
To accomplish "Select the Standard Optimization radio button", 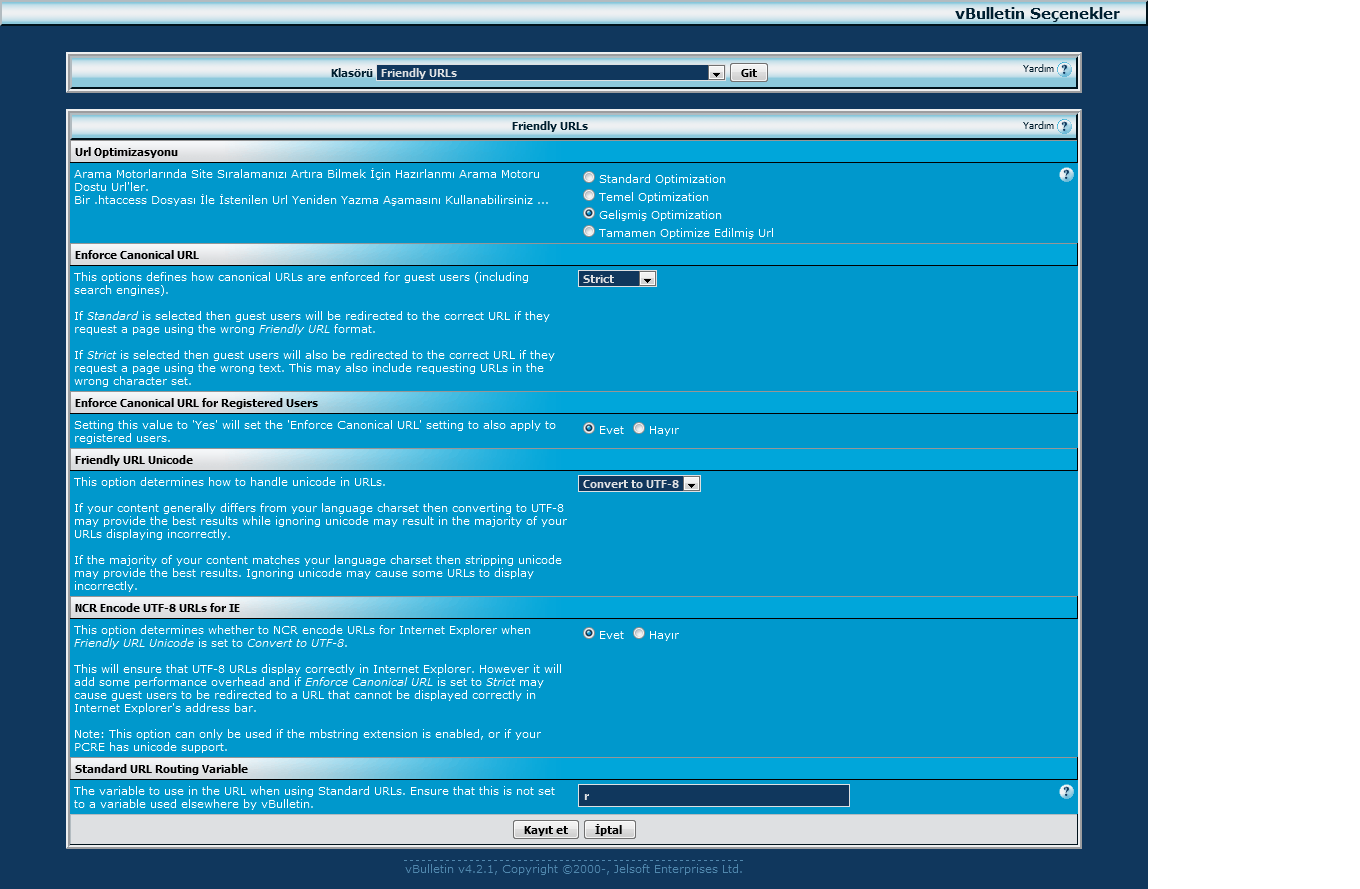I will click(x=589, y=177).
